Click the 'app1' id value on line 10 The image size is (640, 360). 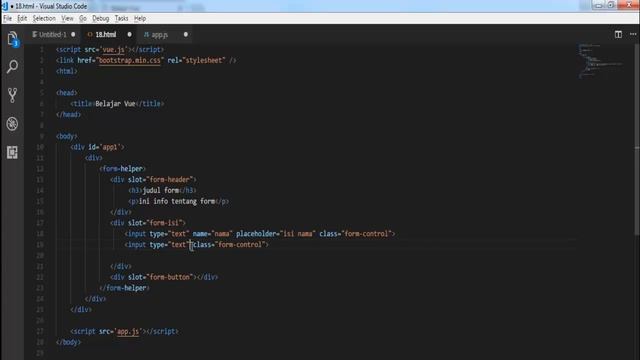110,147
